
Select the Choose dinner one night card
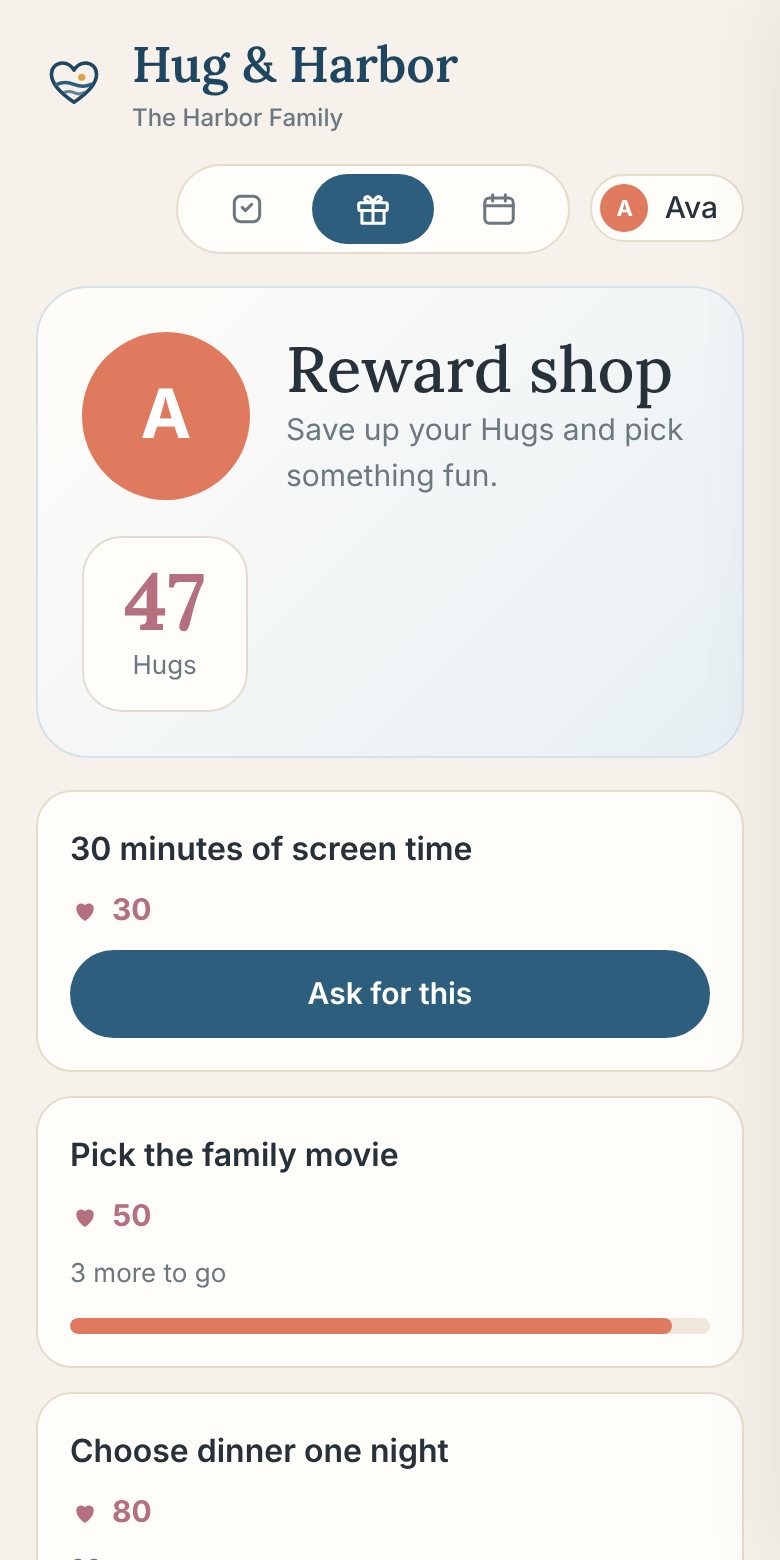click(x=390, y=1477)
